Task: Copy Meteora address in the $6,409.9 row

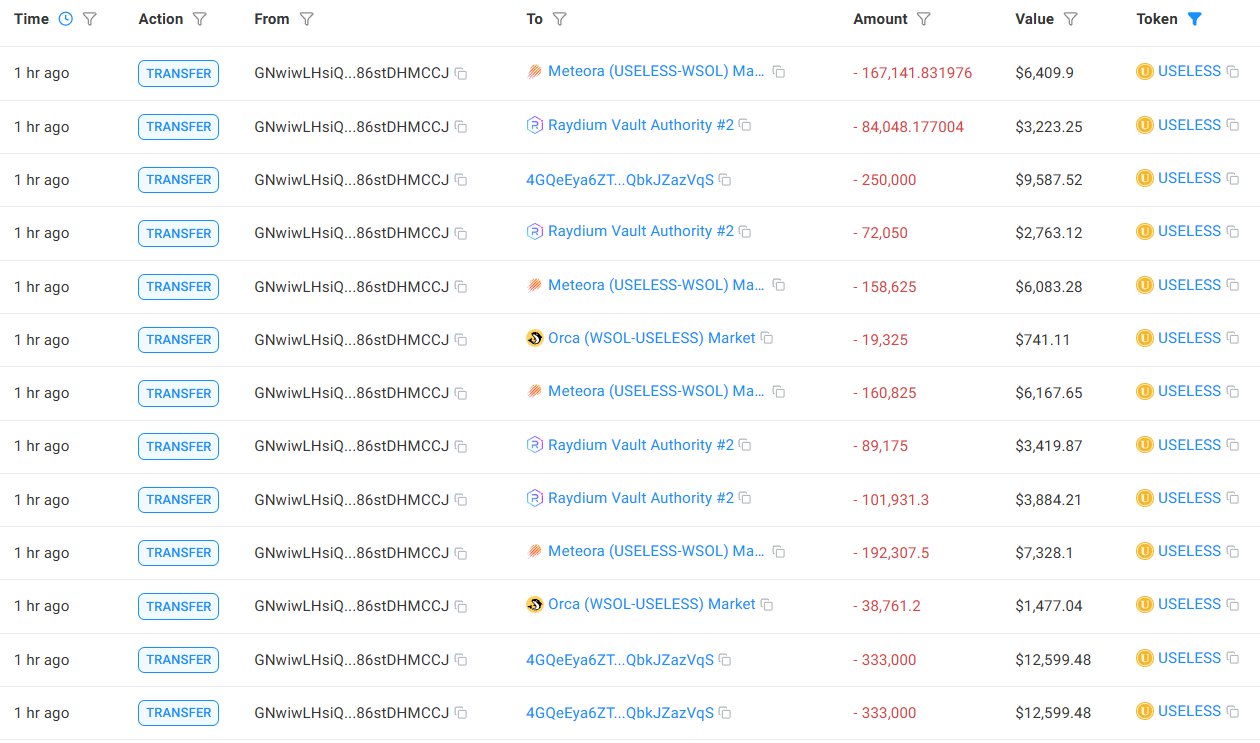Action: pyautogui.click(x=779, y=73)
